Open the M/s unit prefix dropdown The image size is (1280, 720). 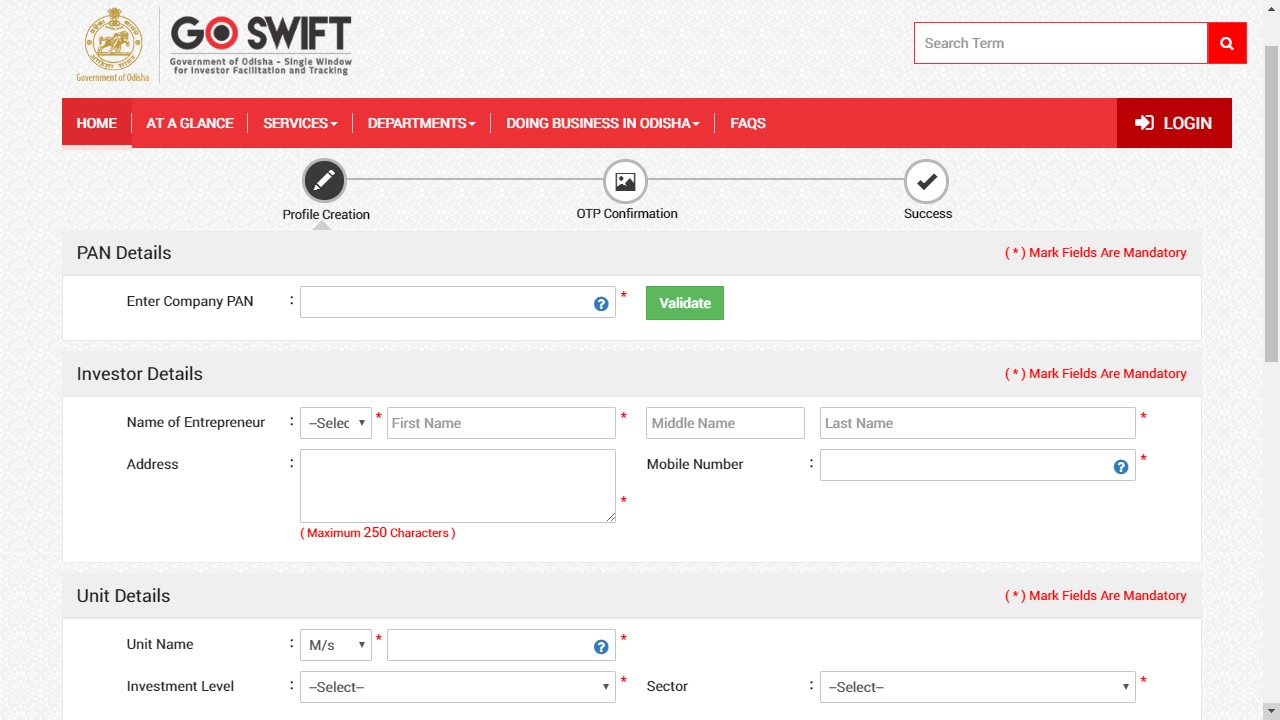336,645
